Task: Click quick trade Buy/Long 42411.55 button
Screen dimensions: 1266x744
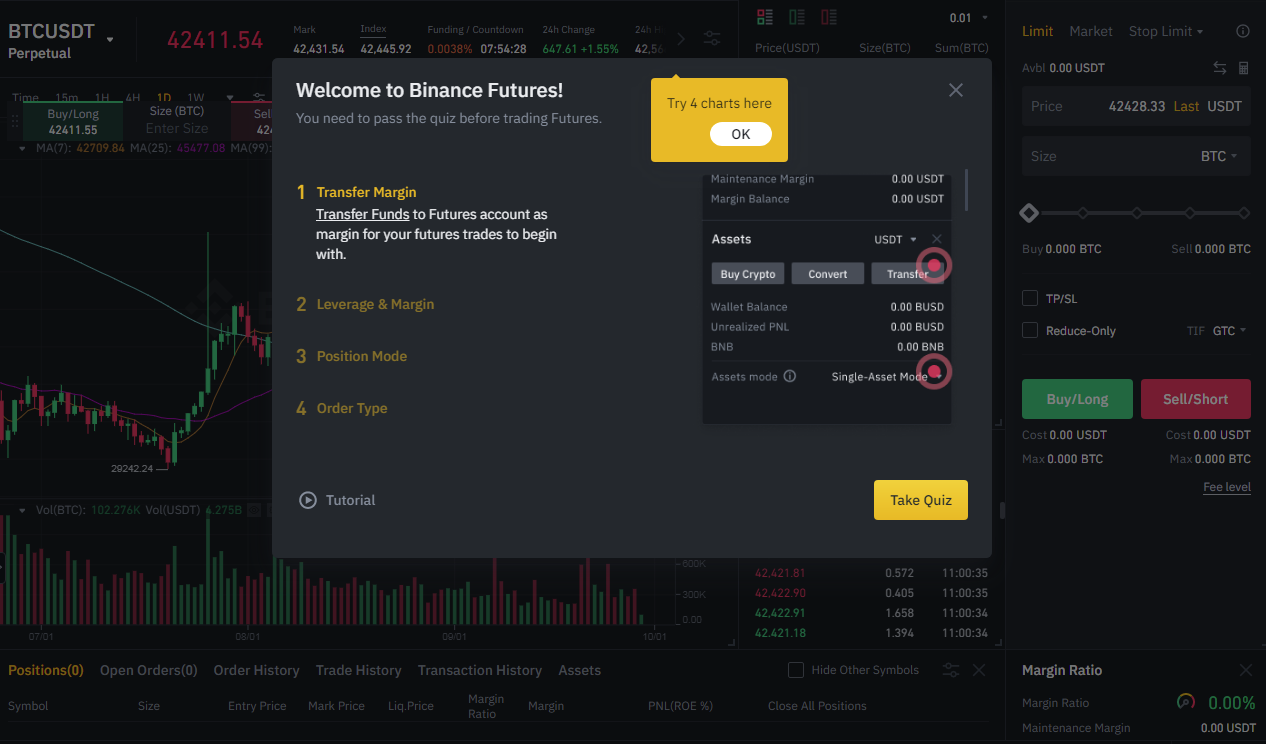Action: pyautogui.click(x=73, y=122)
